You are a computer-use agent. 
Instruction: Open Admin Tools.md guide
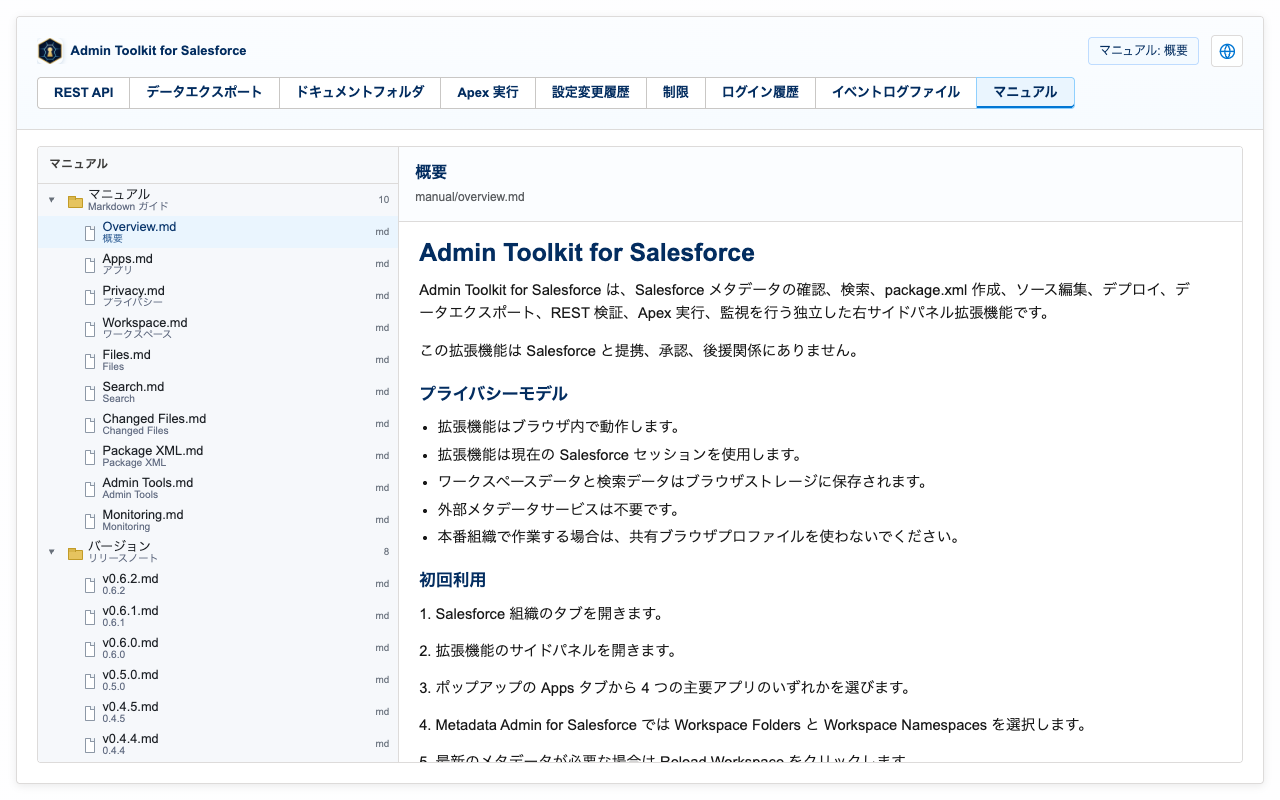[x=218, y=488]
